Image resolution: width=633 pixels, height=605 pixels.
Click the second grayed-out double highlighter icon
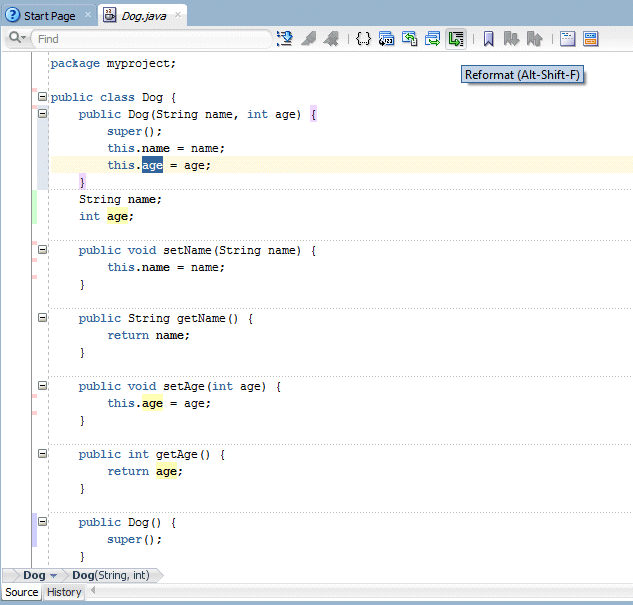(x=331, y=39)
